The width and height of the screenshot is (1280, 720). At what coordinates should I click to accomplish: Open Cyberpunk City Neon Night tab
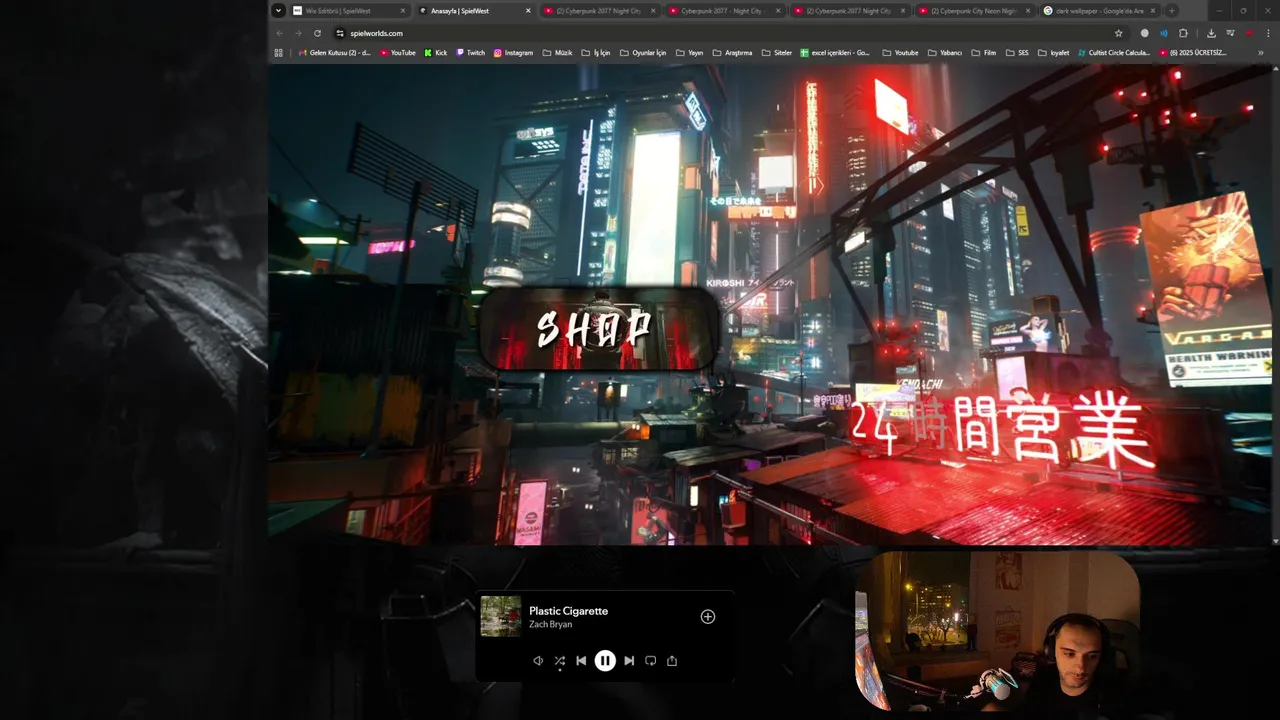click(x=973, y=11)
